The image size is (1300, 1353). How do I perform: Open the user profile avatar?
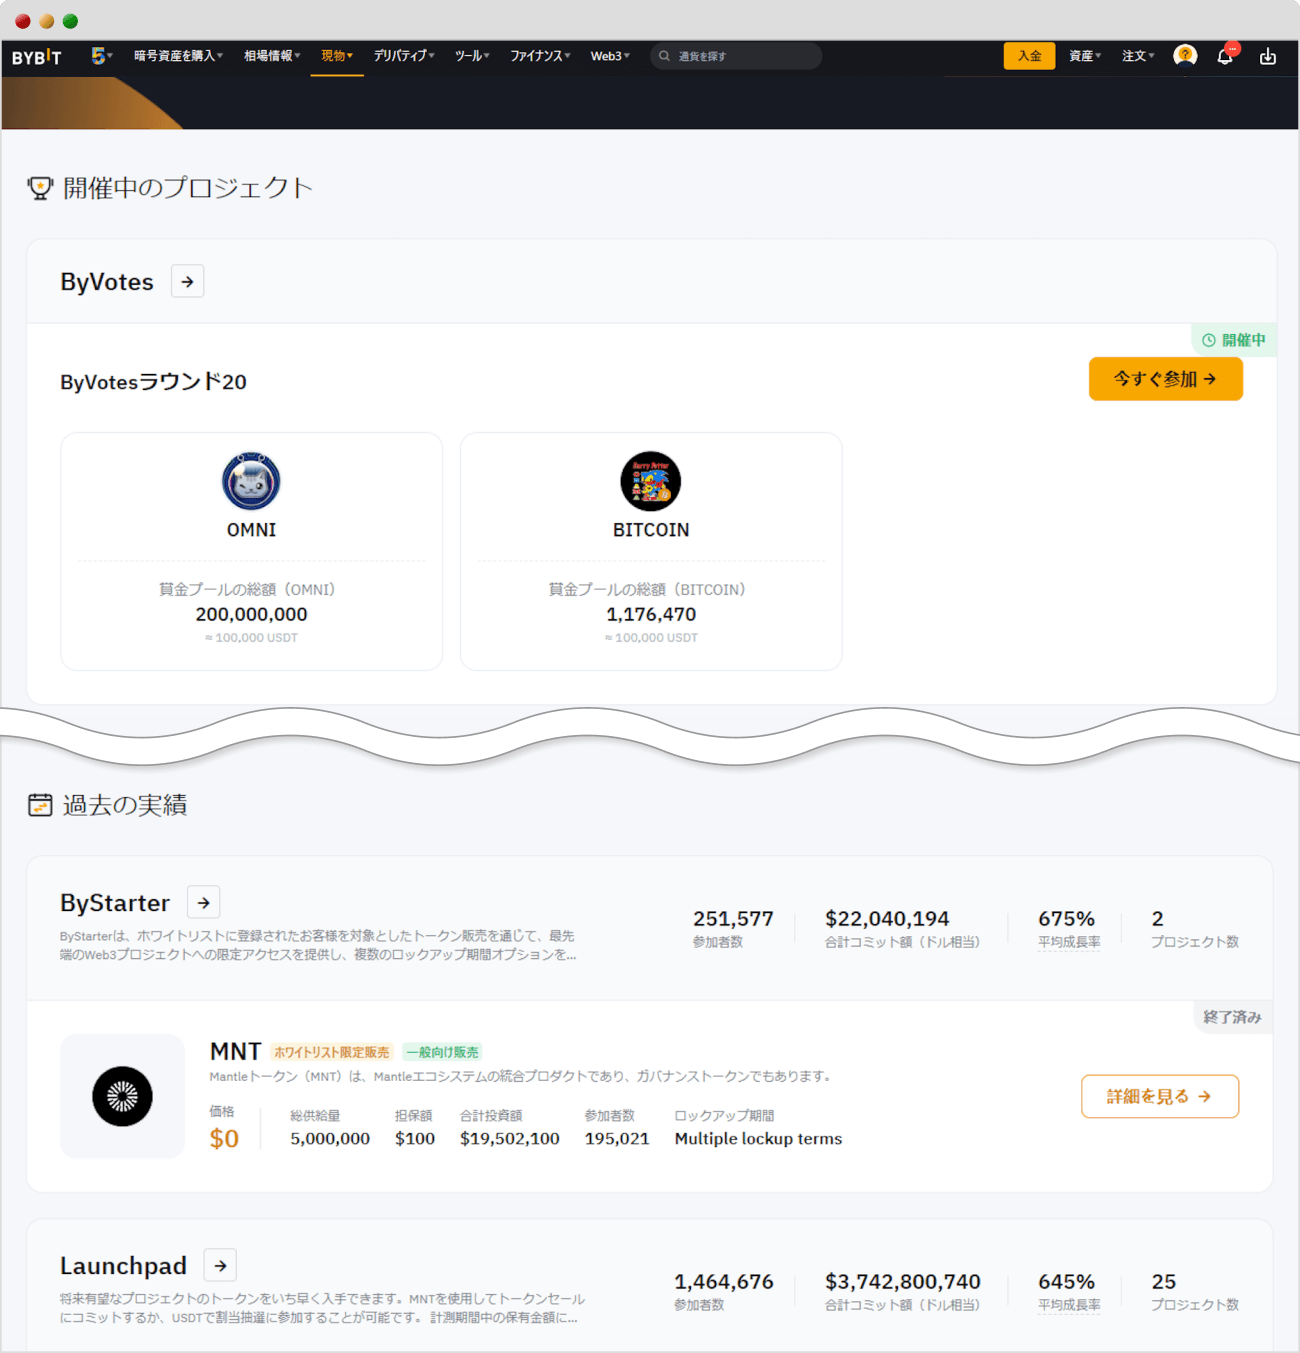pos(1185,56)
